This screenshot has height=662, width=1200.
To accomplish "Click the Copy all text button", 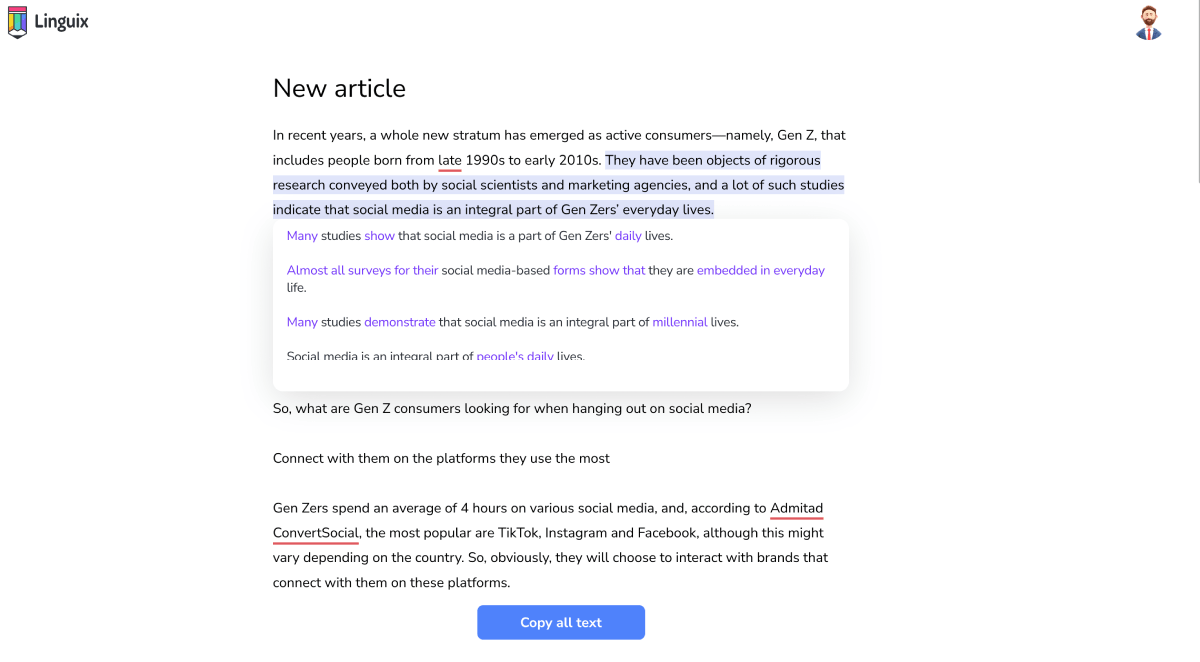I will (x=560, y=622).
